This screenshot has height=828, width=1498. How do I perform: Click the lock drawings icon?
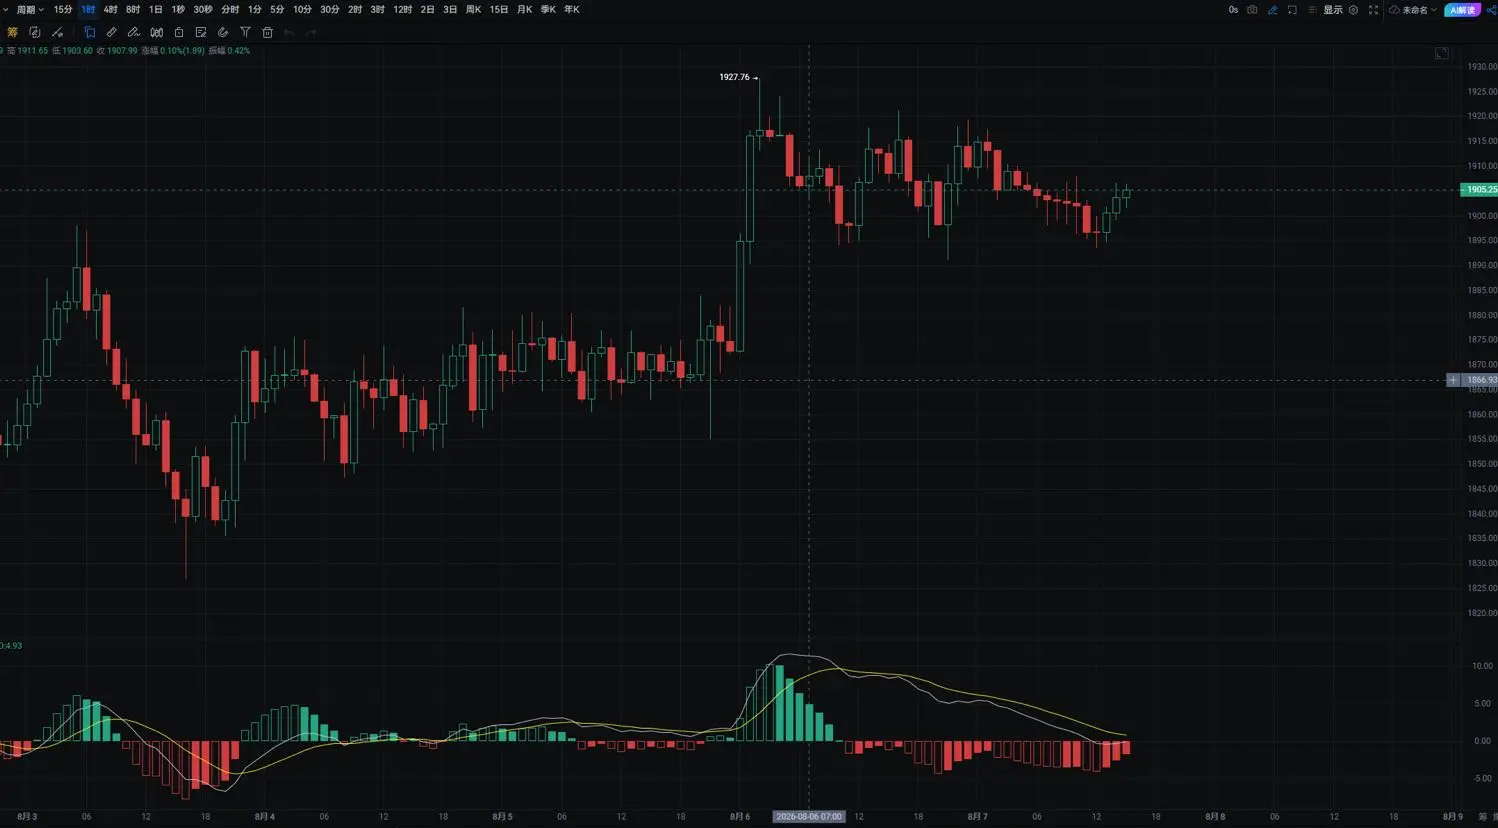179,32
